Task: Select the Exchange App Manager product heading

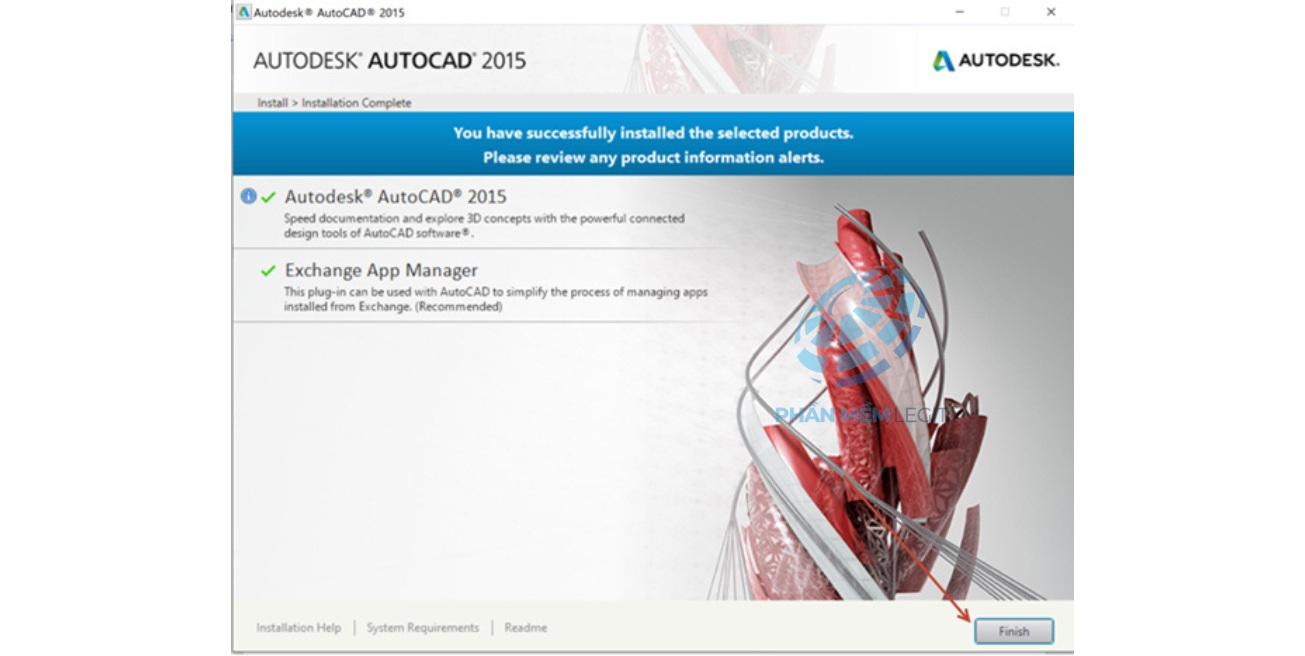Action: 381,270
